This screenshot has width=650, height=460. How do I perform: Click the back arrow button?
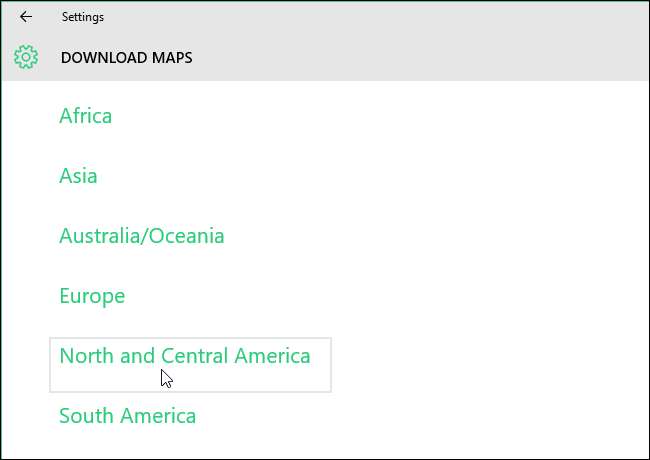tap(26, 17)
